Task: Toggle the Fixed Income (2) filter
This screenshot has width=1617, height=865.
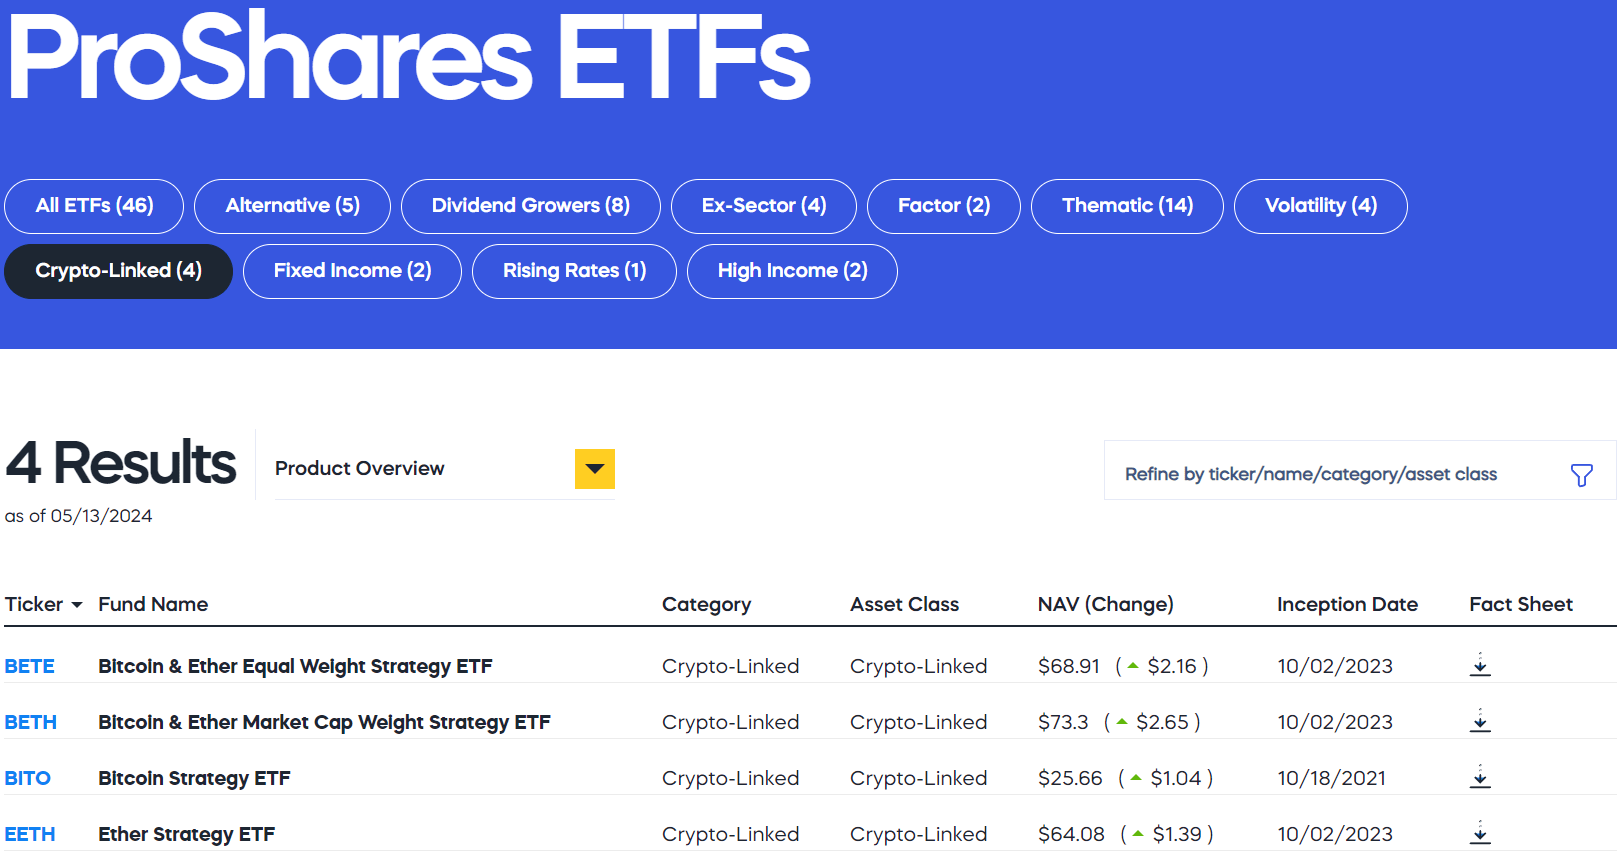Action: (x=352, y=271)
